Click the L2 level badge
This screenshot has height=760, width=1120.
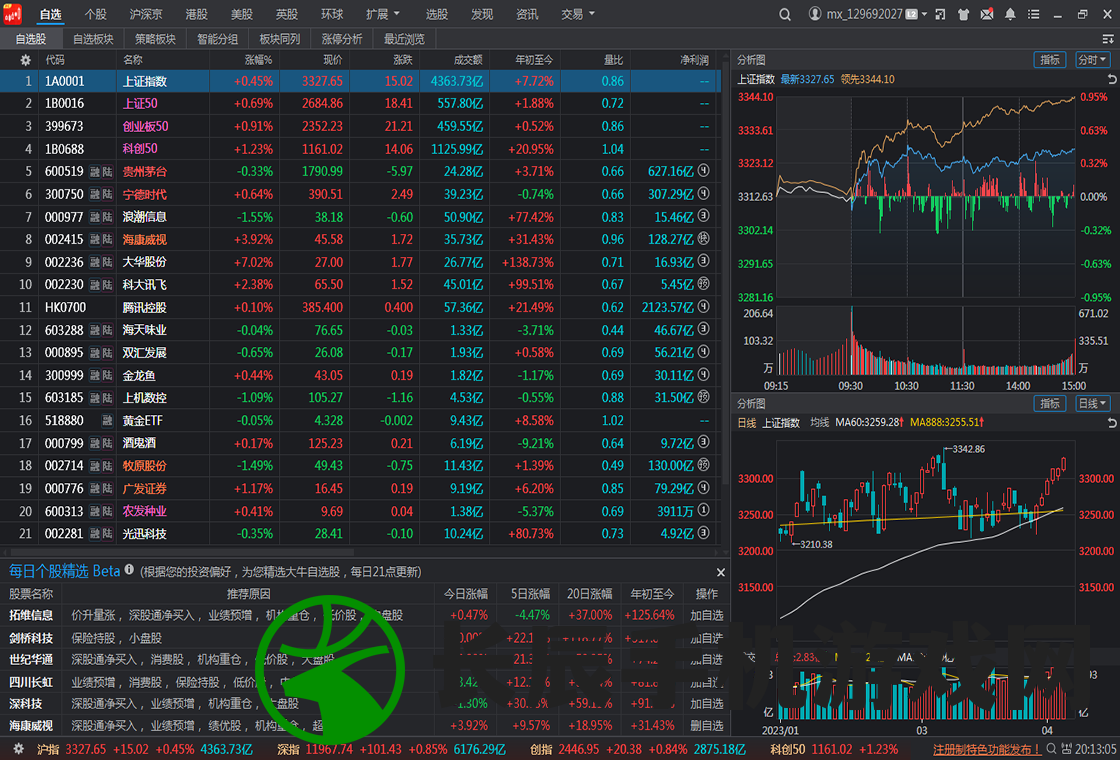(x=911, y=14)
